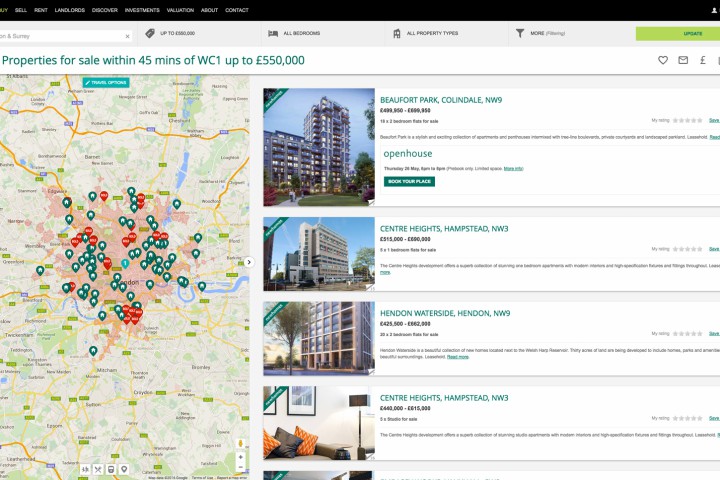The height and width of the screenshot is (480, 720).
Task: Rate Centre Heights 1 bedroom listing stars
Action: [687, 249]
